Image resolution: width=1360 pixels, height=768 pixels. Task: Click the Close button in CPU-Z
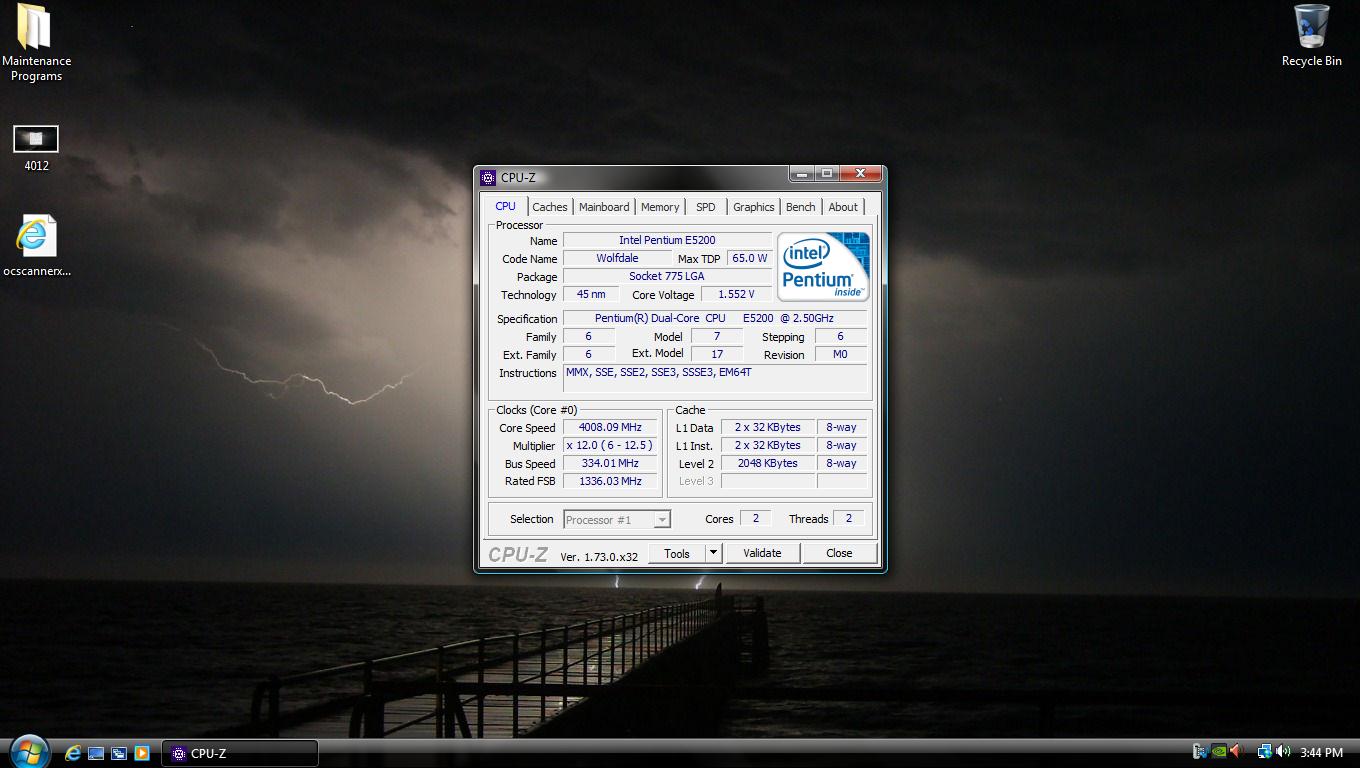coord(839,553)
